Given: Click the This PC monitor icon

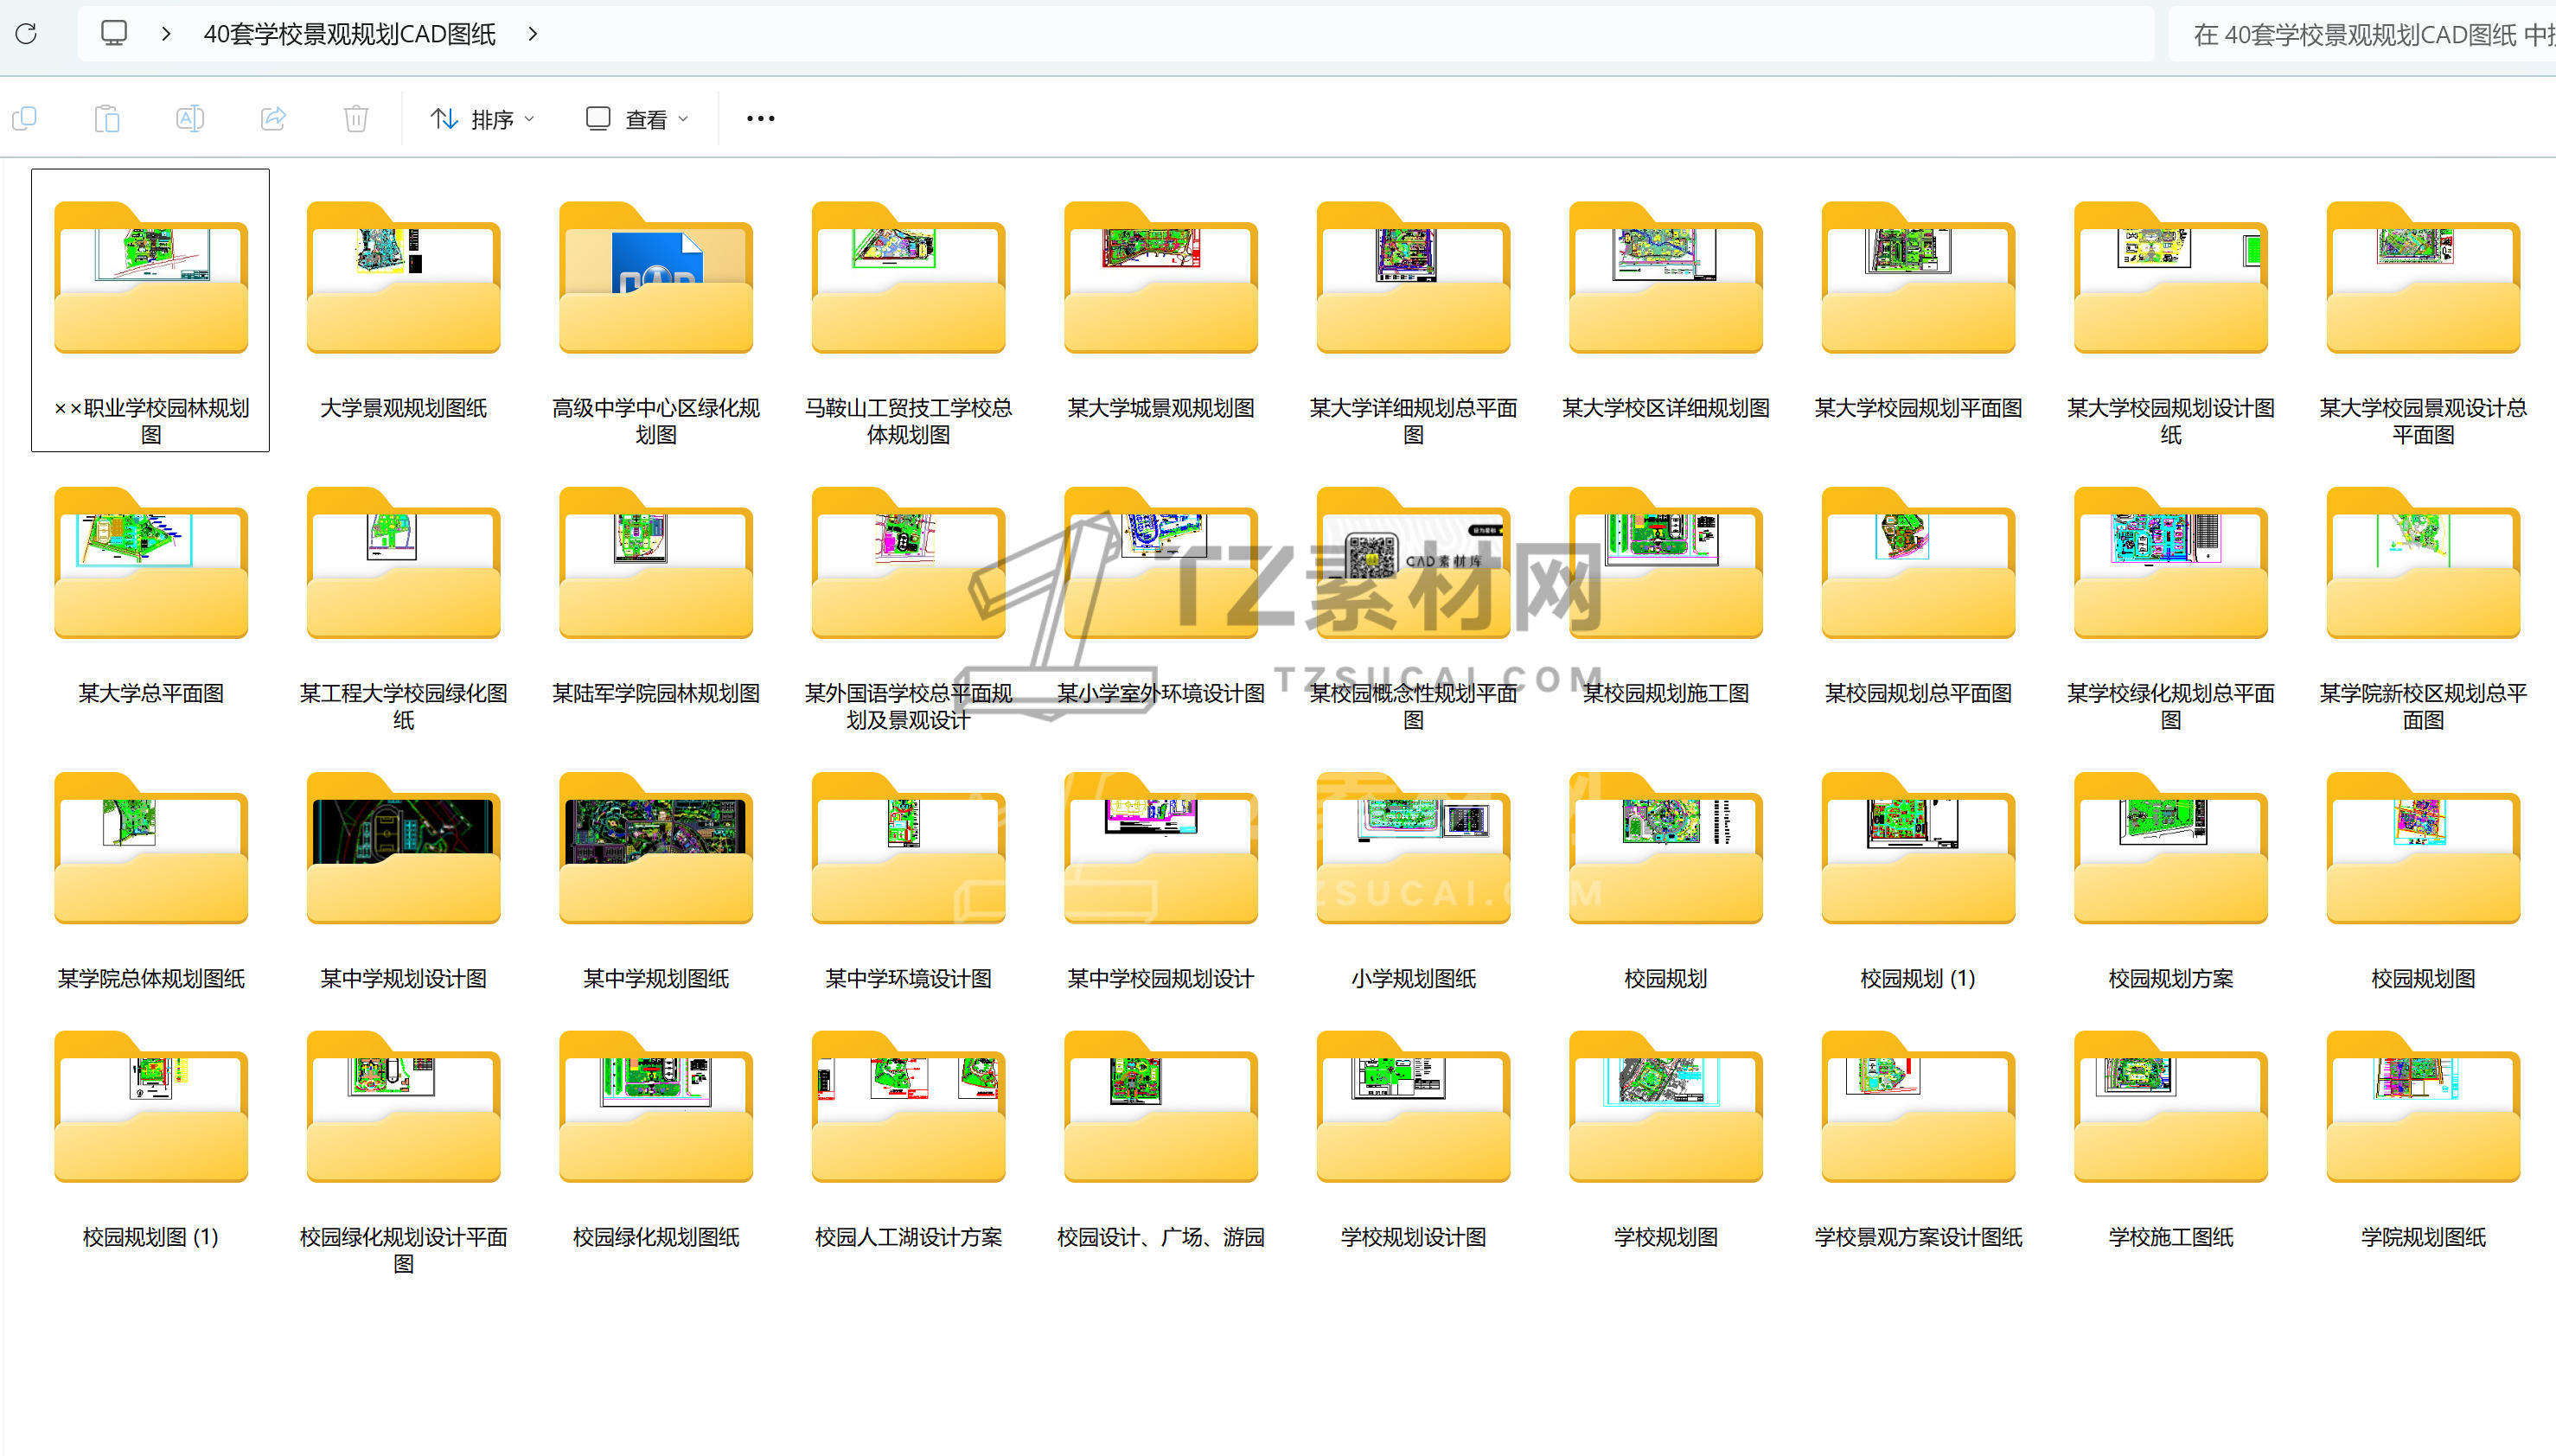Looking at the screenshot, I should point(114,34).
